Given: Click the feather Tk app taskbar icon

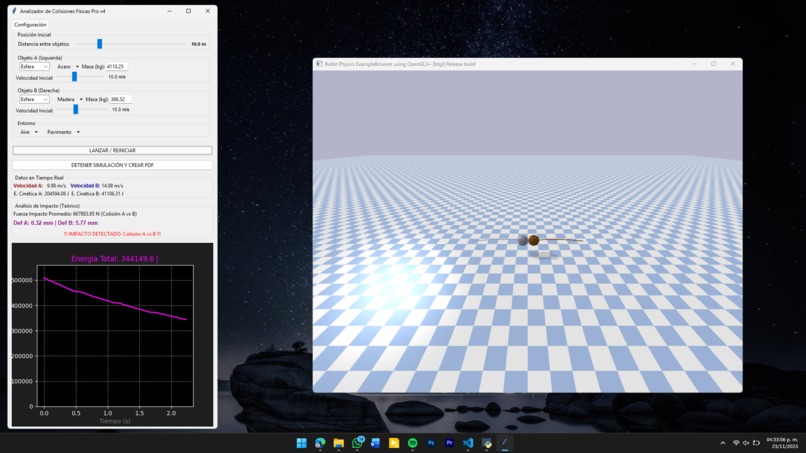Looking at the screenshot, I should coord(505,443).
